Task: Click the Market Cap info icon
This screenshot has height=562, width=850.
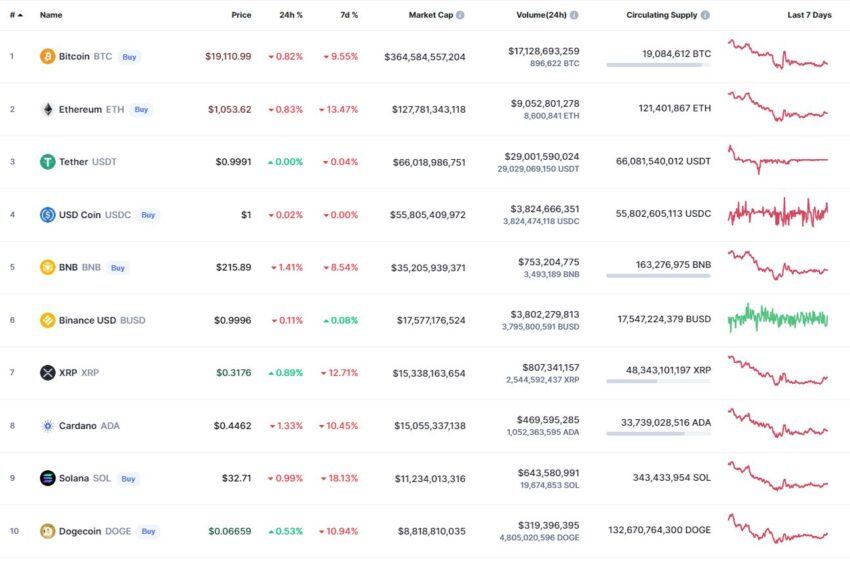Action: [x=460, y=15]
